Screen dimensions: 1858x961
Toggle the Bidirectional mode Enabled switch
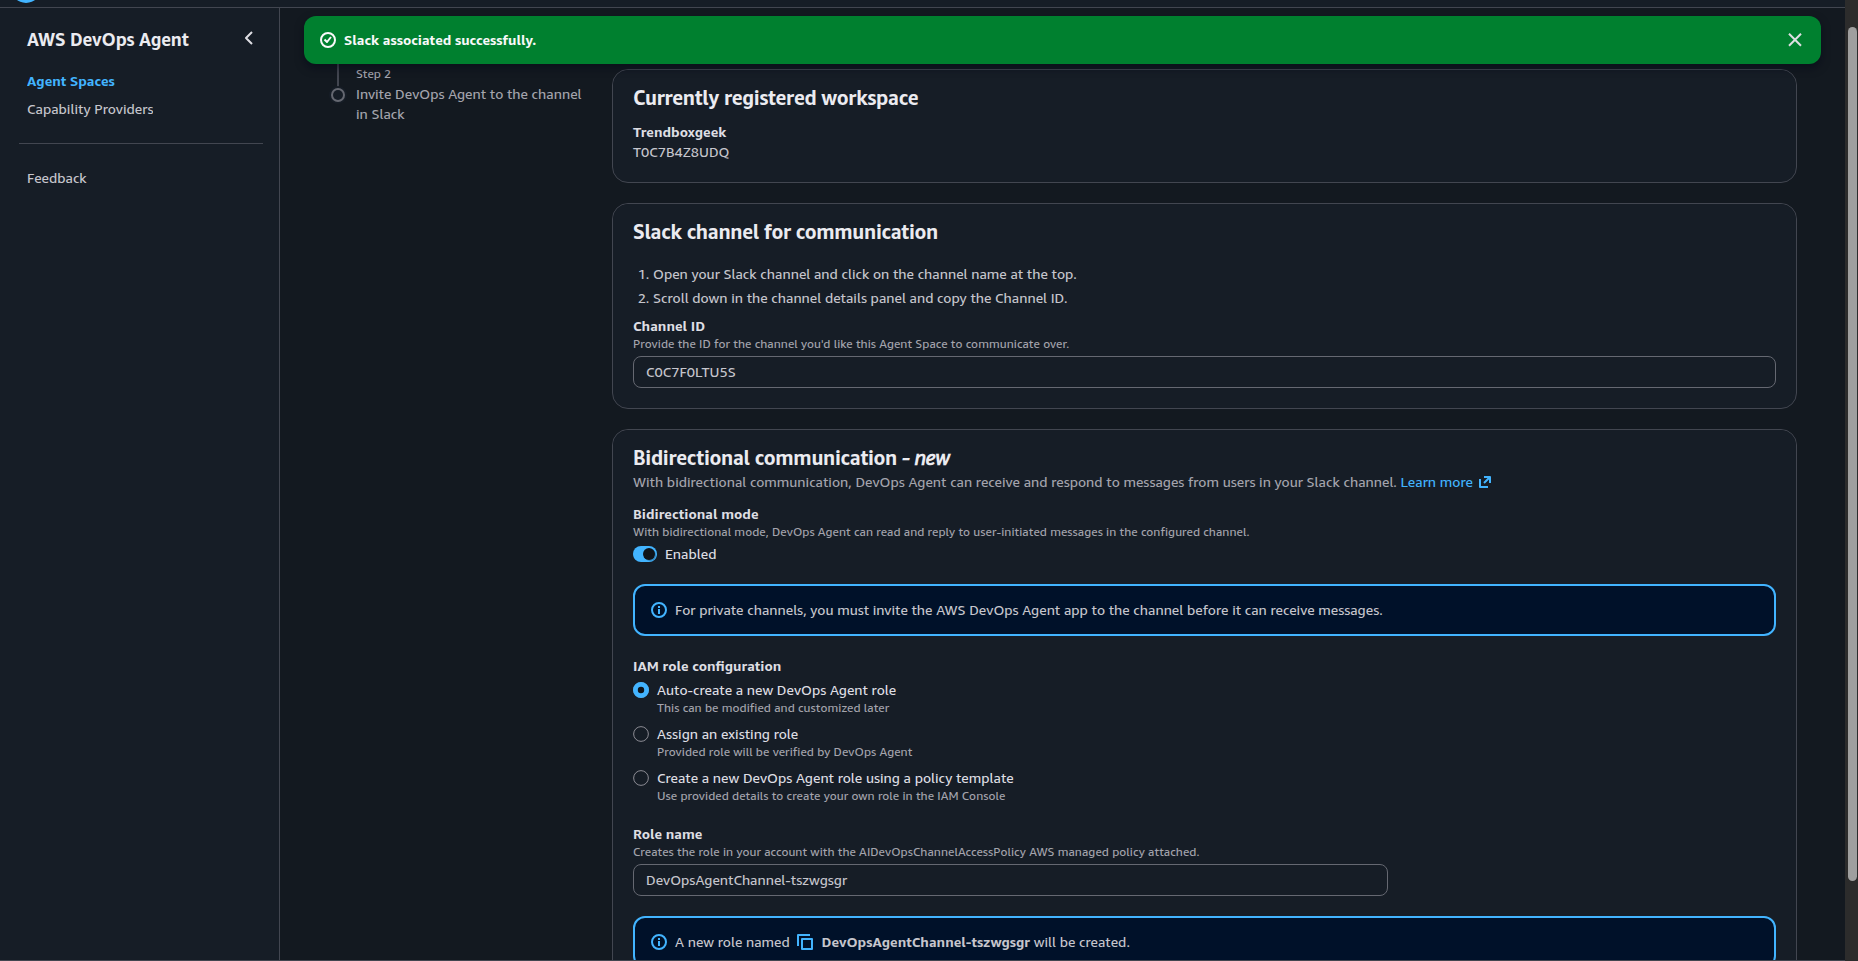(645, 554)
